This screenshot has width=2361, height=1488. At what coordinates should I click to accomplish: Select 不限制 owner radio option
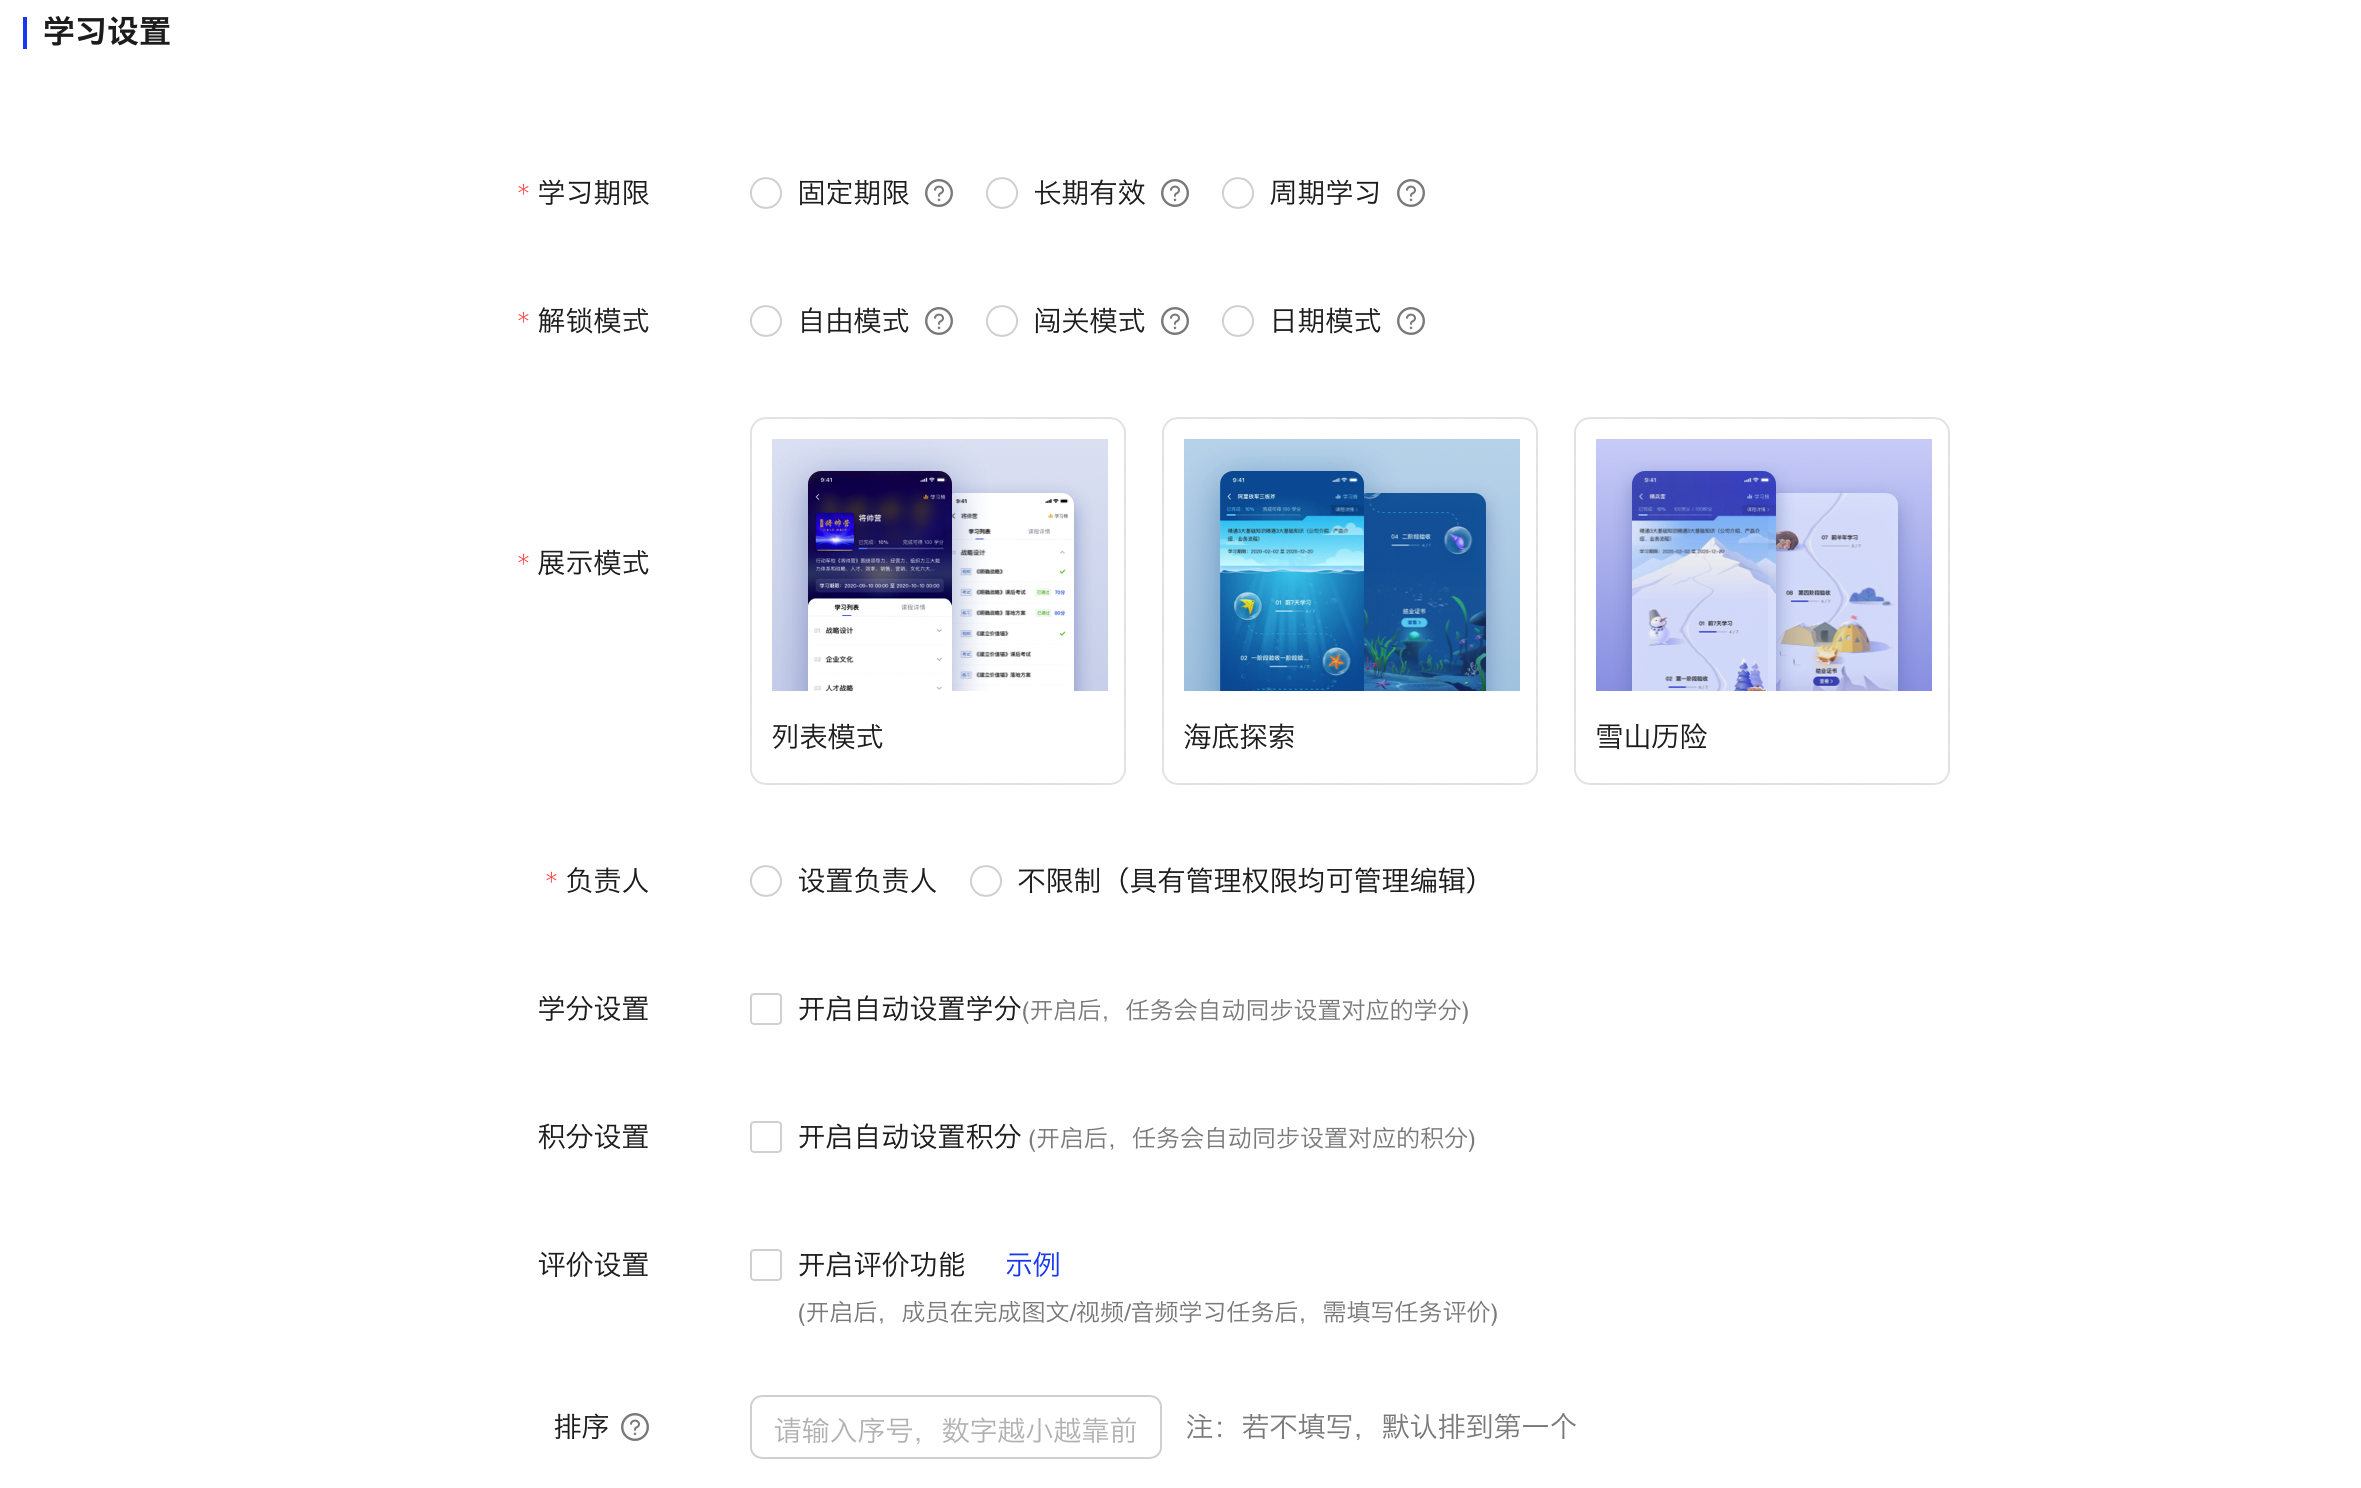(986, 881)
